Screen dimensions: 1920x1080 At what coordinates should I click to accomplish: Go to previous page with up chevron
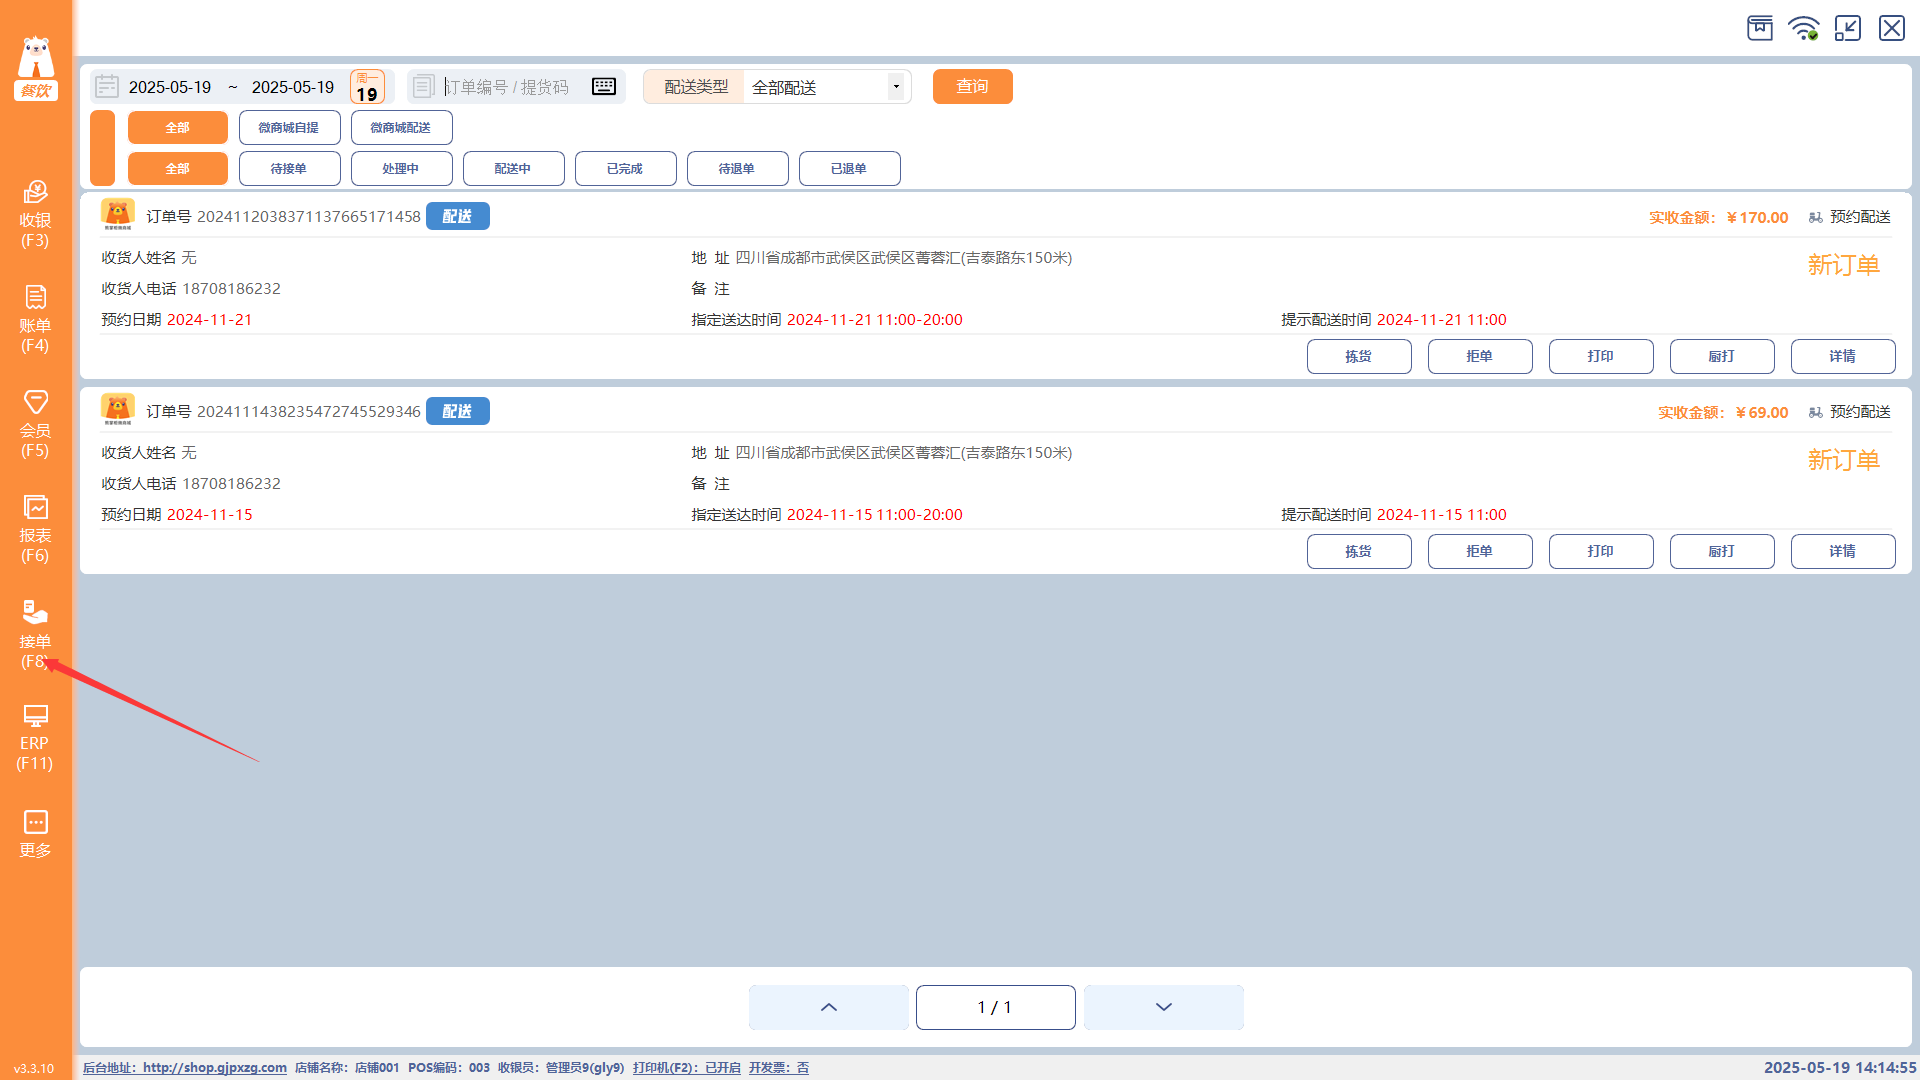(828, 1007)
